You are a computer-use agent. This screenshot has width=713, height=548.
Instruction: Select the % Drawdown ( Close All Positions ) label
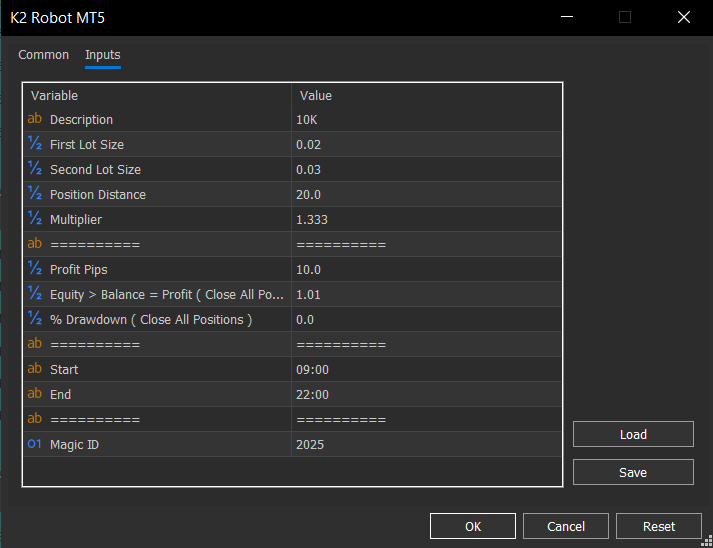[x=151, y=320]
